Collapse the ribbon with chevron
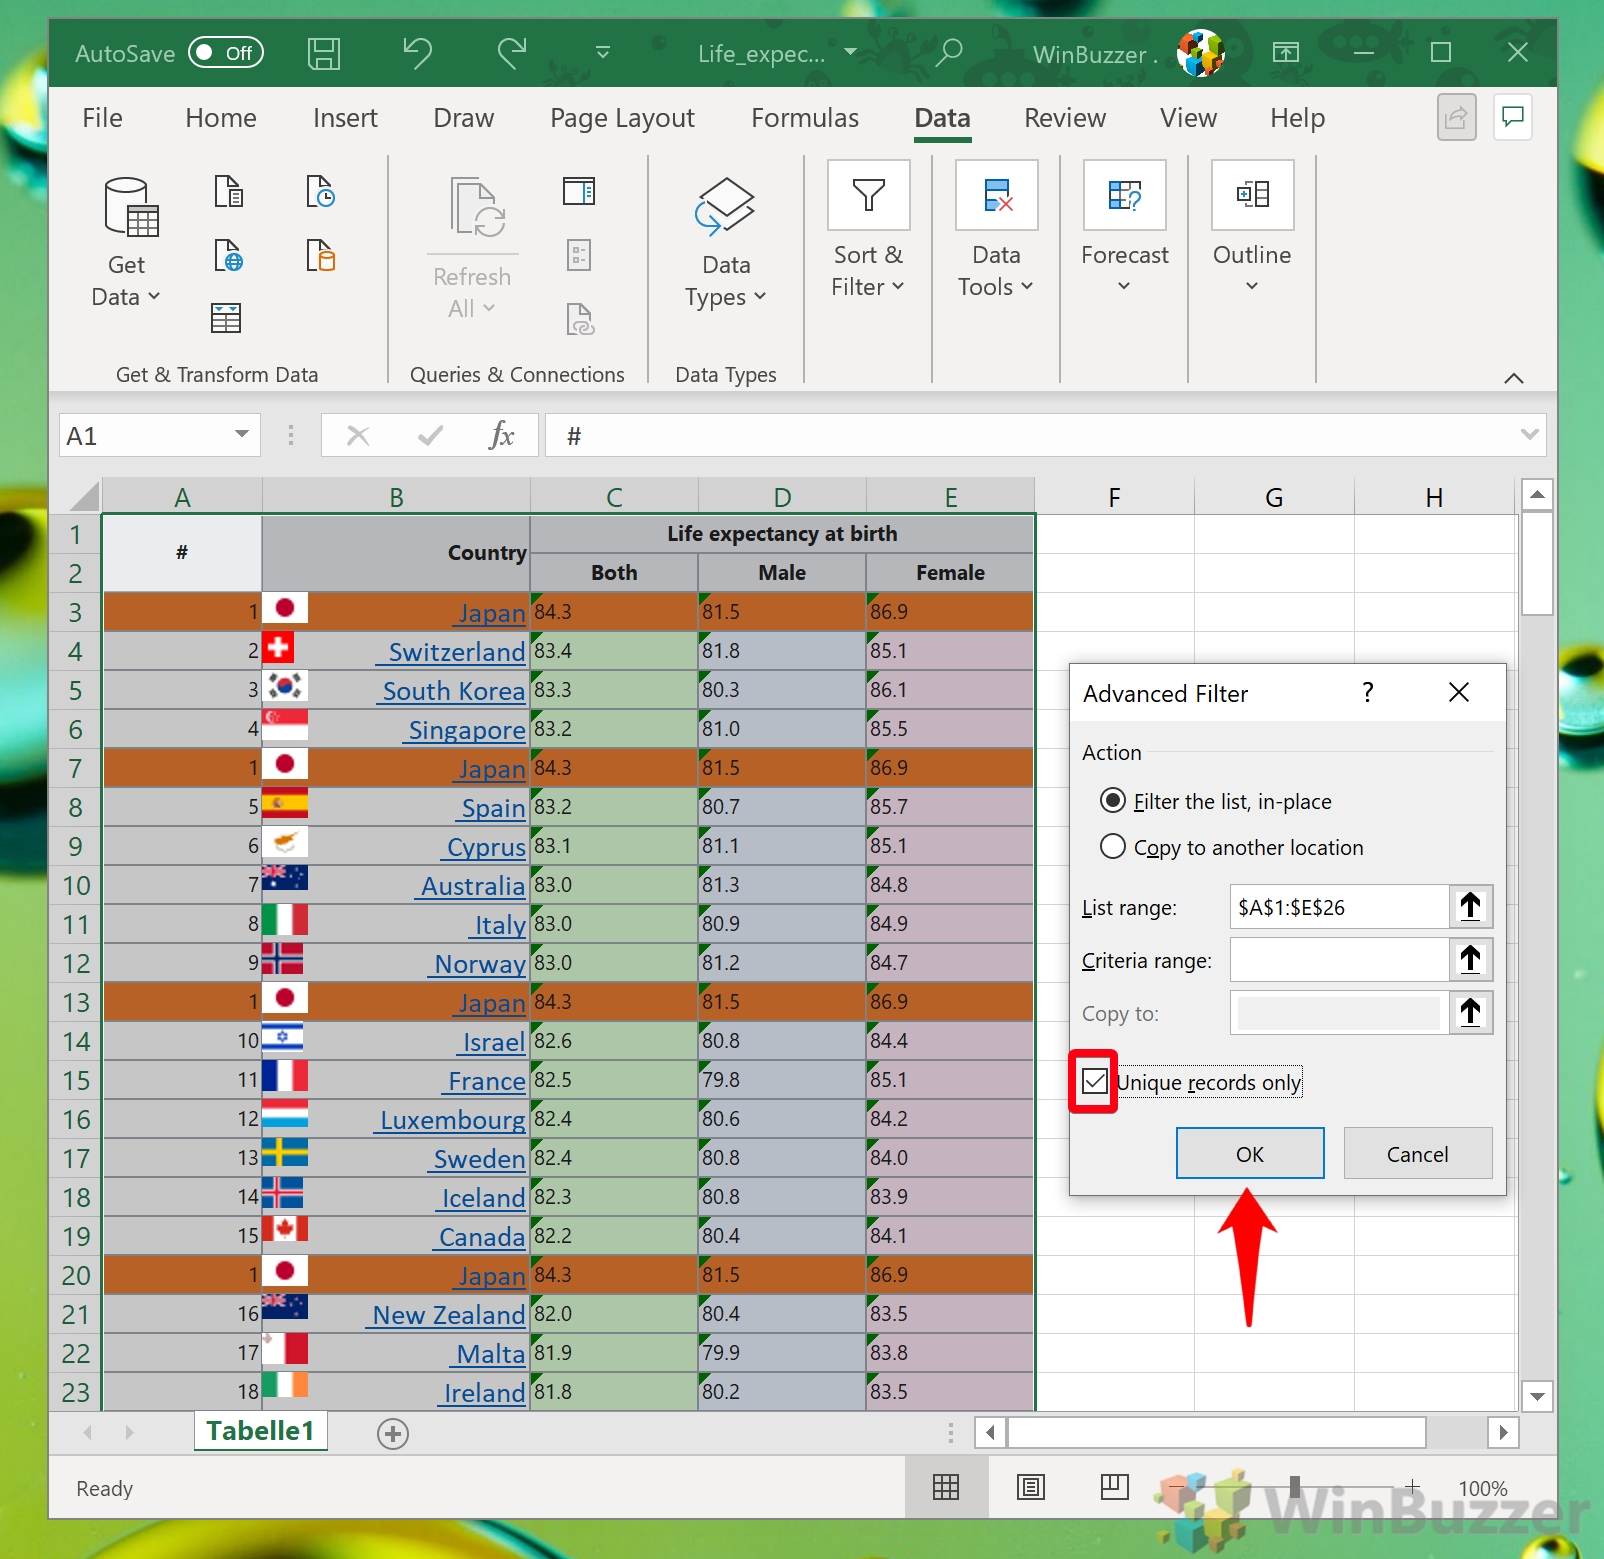The height and width of the screenshot is (1559, 1604). [x=1513, y=378]
